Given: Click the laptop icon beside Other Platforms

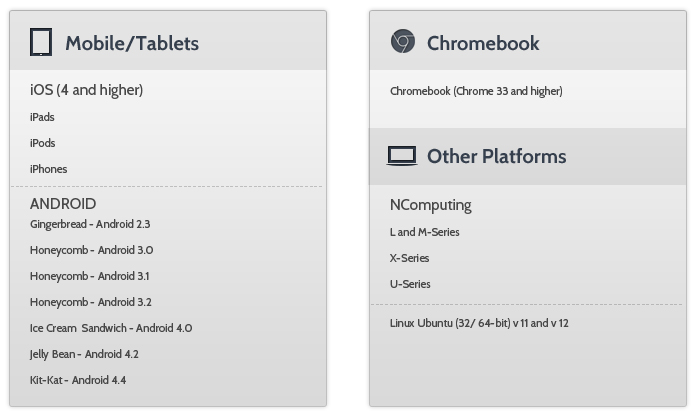Looking at the screenshot, I should 402,156.
